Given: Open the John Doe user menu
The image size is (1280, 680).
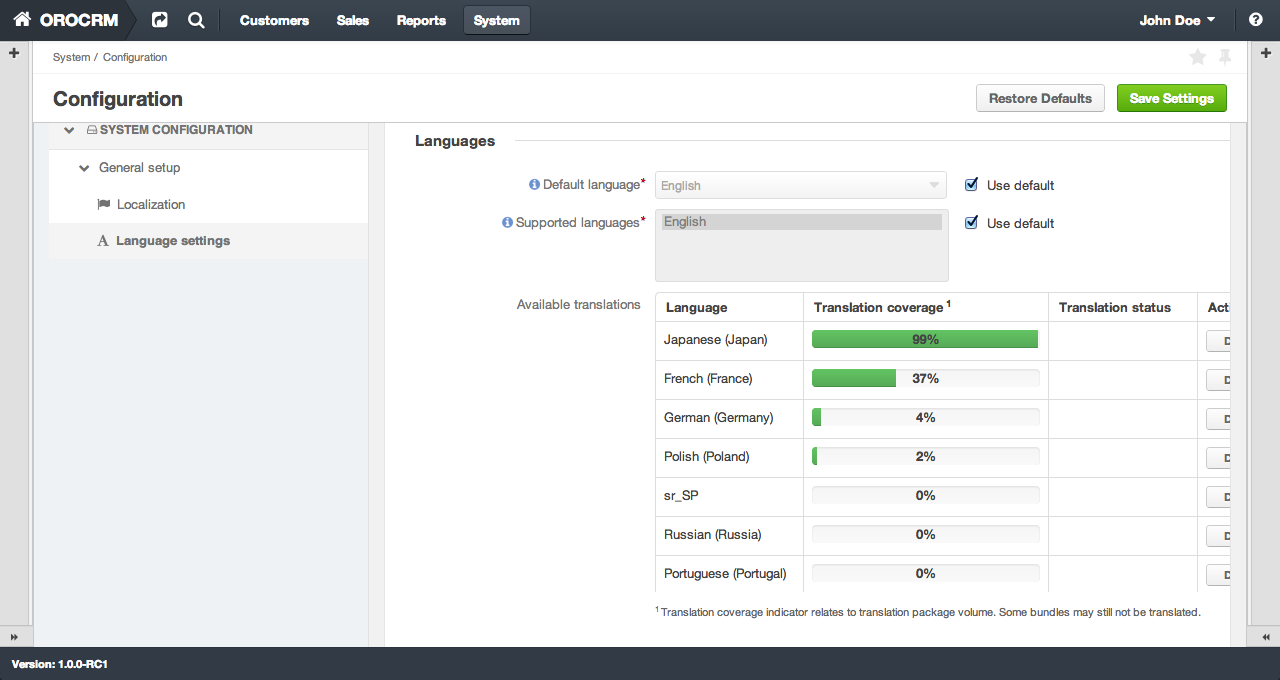Looking at the screenshot, I should [x=1177, y=20].
